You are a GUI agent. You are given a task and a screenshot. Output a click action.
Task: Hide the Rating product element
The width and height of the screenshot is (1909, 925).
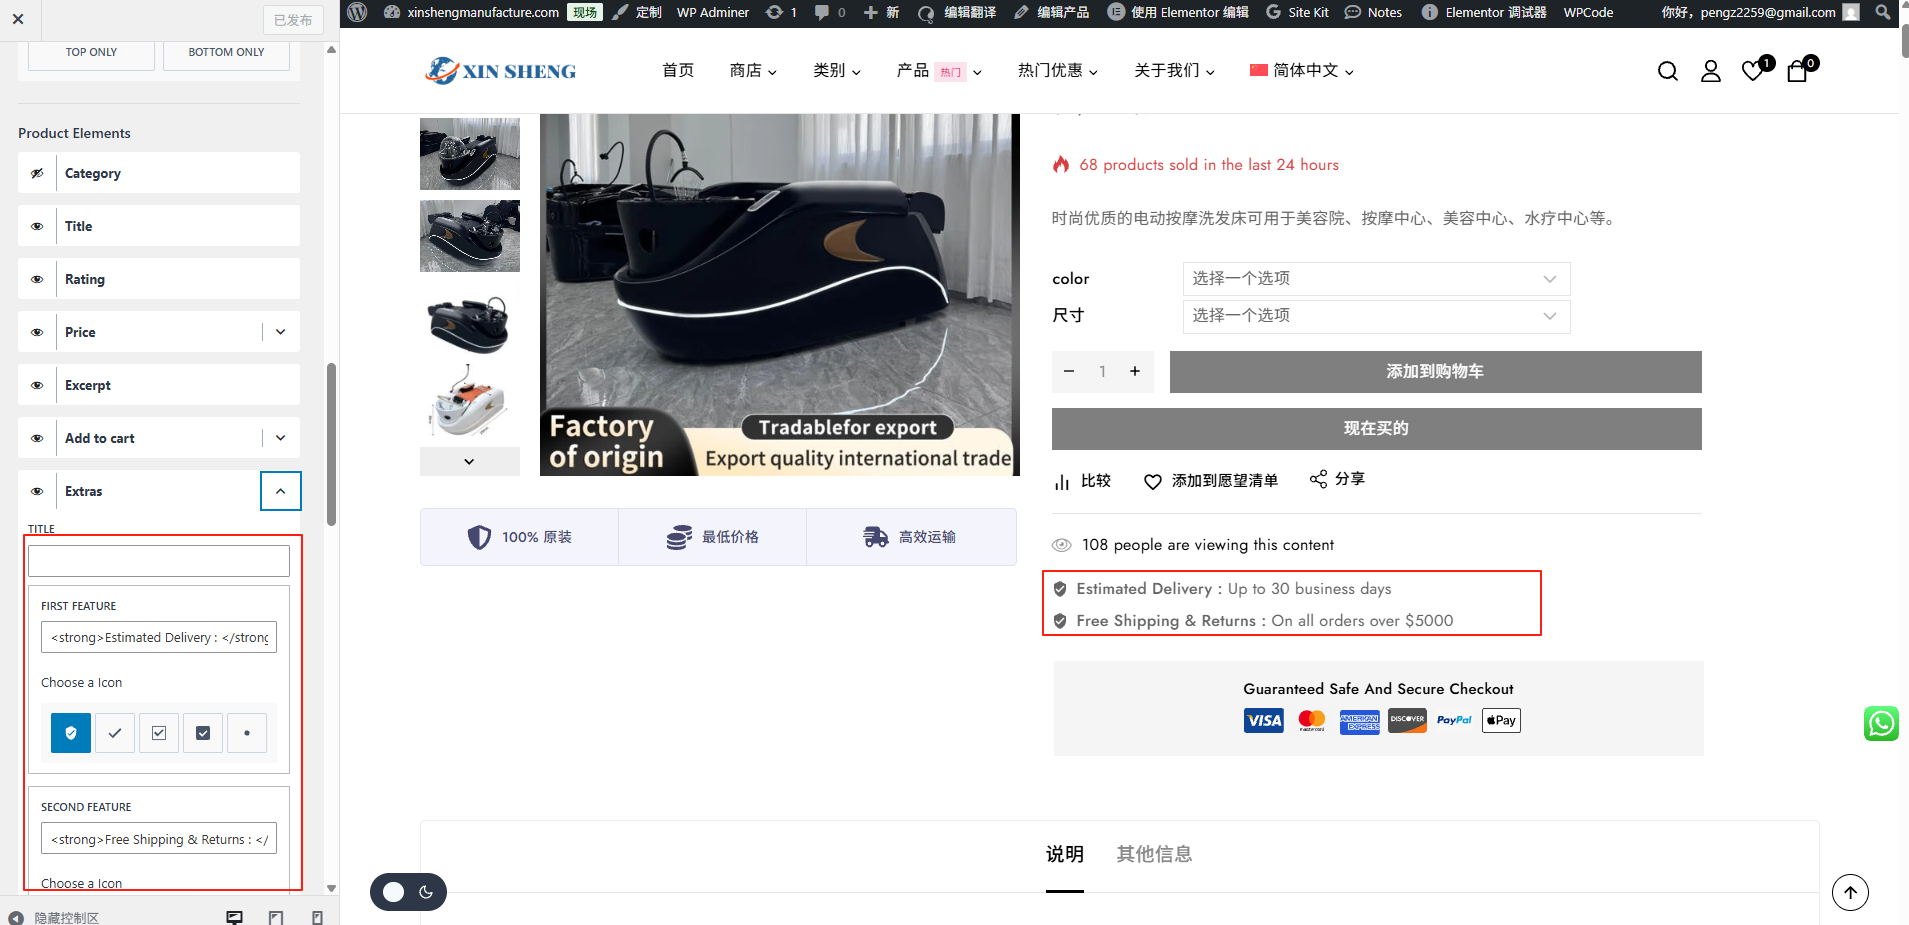pos(37,279)
